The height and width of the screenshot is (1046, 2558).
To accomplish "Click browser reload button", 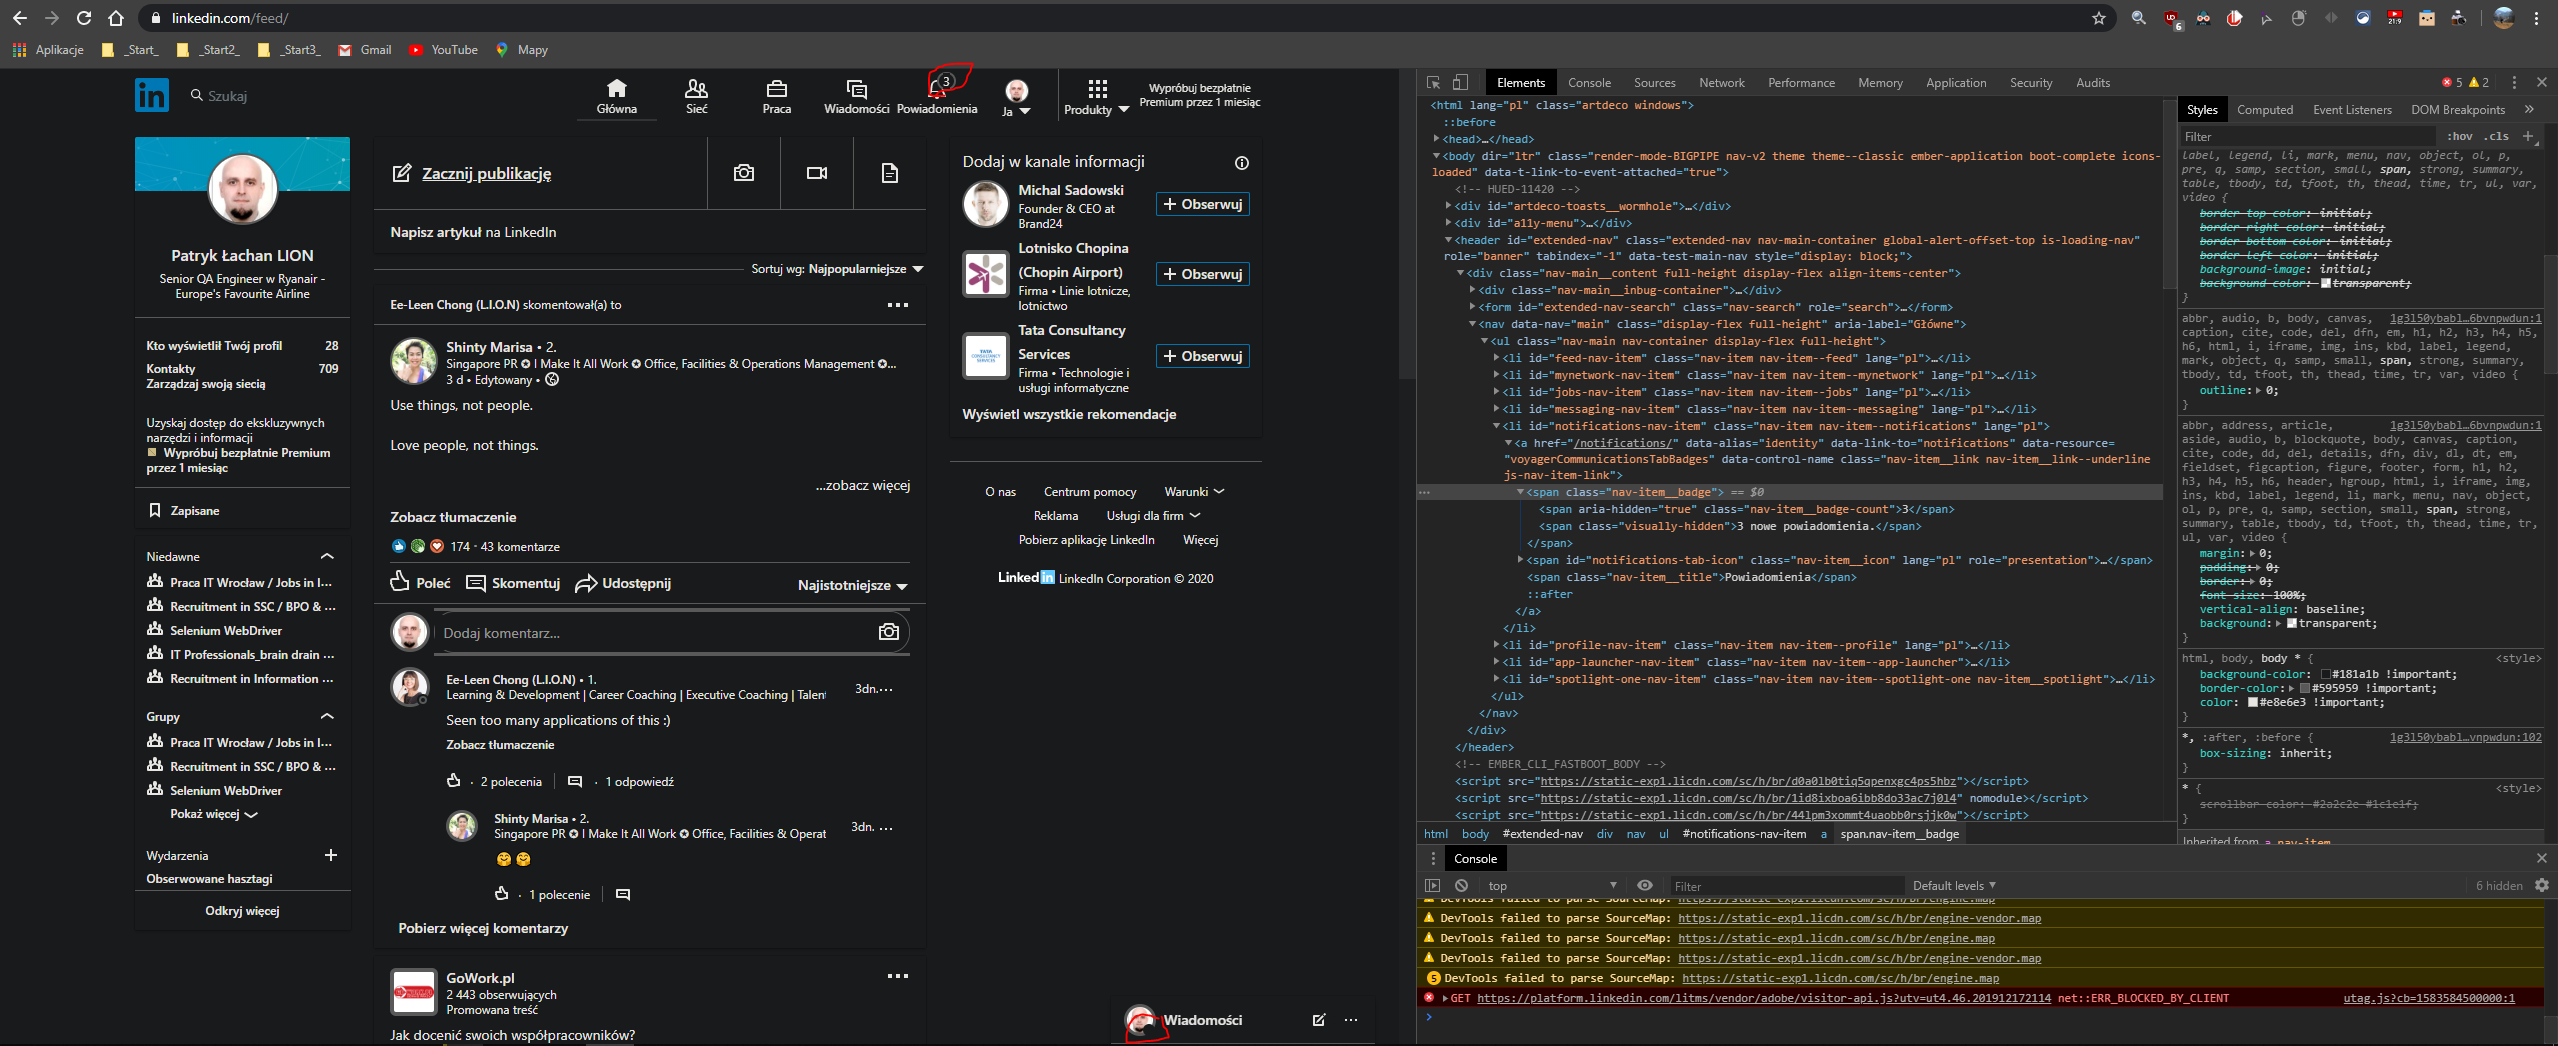I will [84, 18].
